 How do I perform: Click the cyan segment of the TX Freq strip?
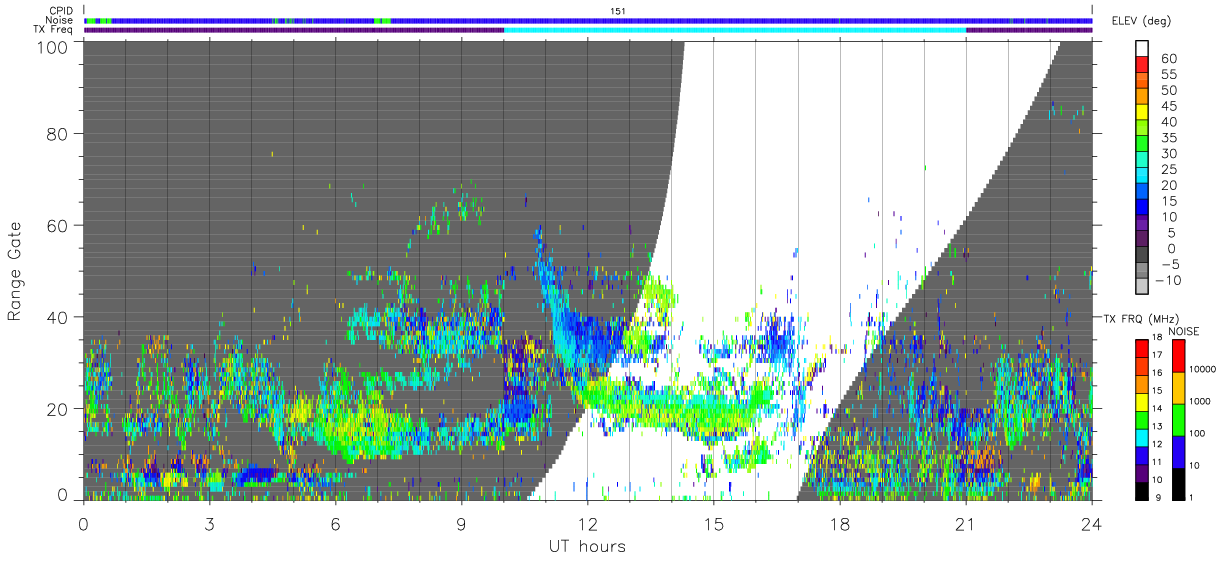735,30
